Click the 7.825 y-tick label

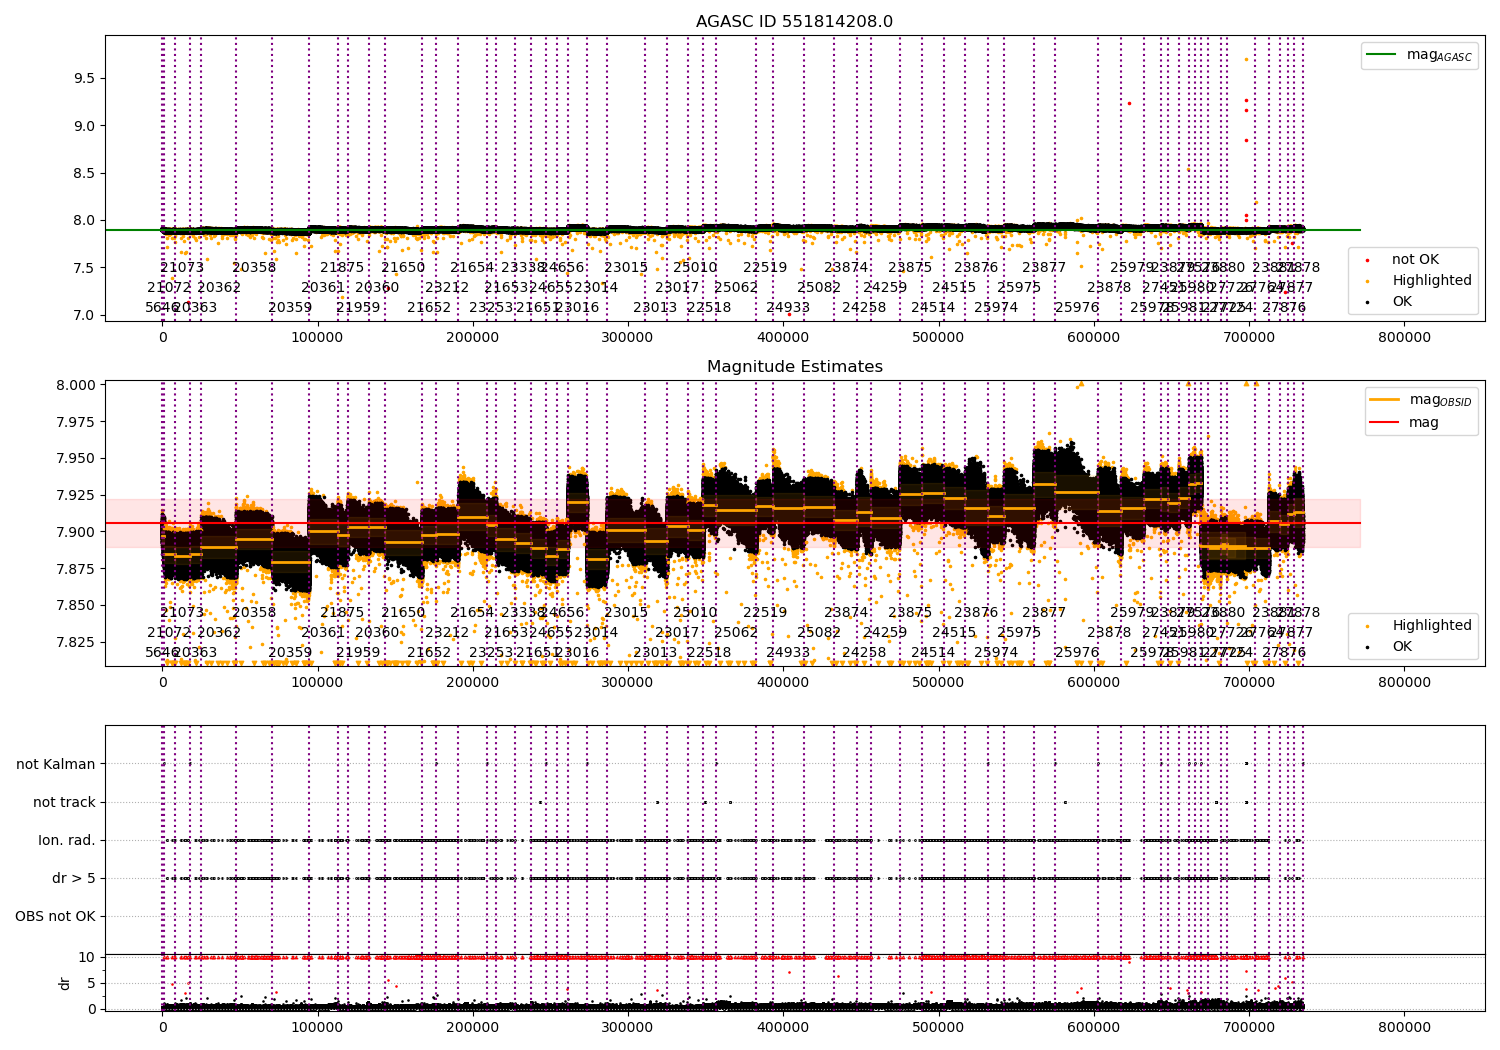[76, 642]
